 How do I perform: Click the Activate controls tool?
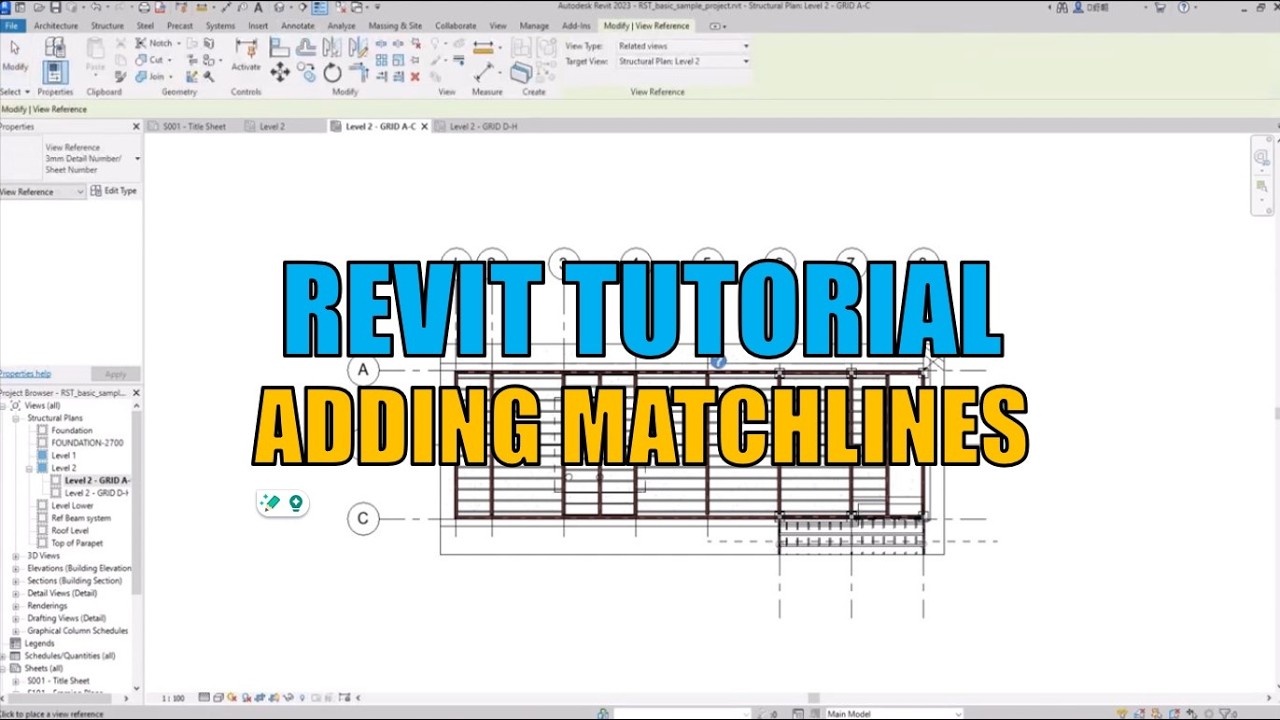tap(246, 55)
